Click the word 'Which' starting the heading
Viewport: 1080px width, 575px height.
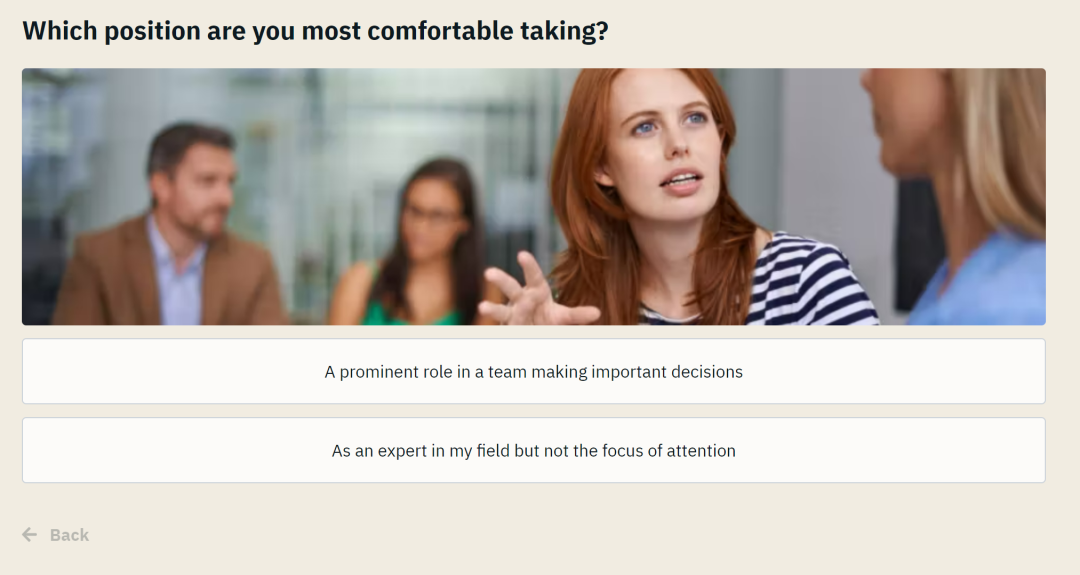click(x=60, y=31)
